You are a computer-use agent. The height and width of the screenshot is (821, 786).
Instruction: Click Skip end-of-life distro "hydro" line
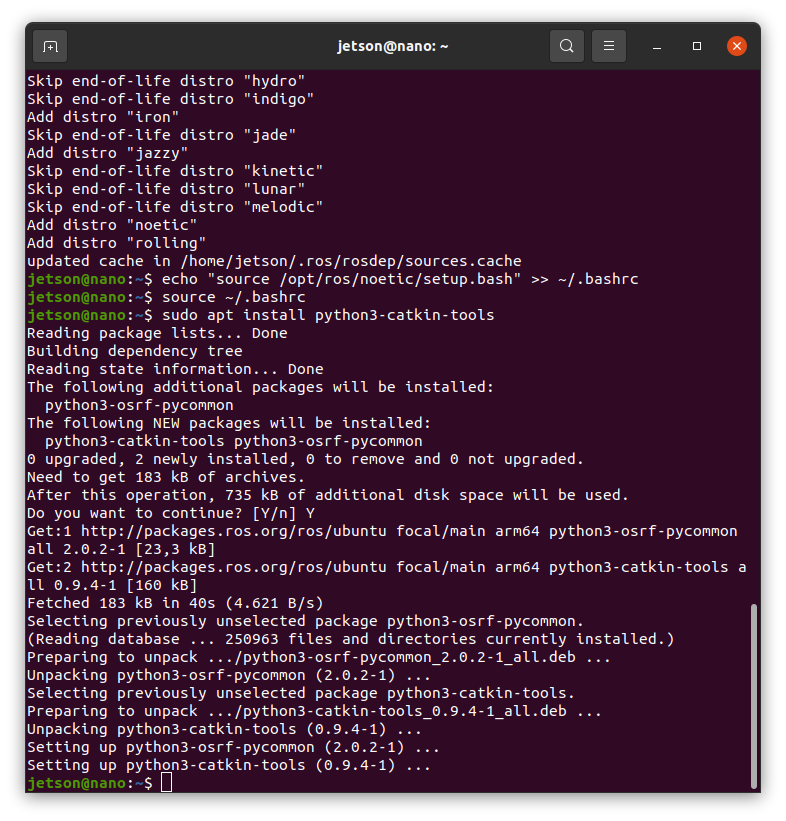click(x=166, y=81)
